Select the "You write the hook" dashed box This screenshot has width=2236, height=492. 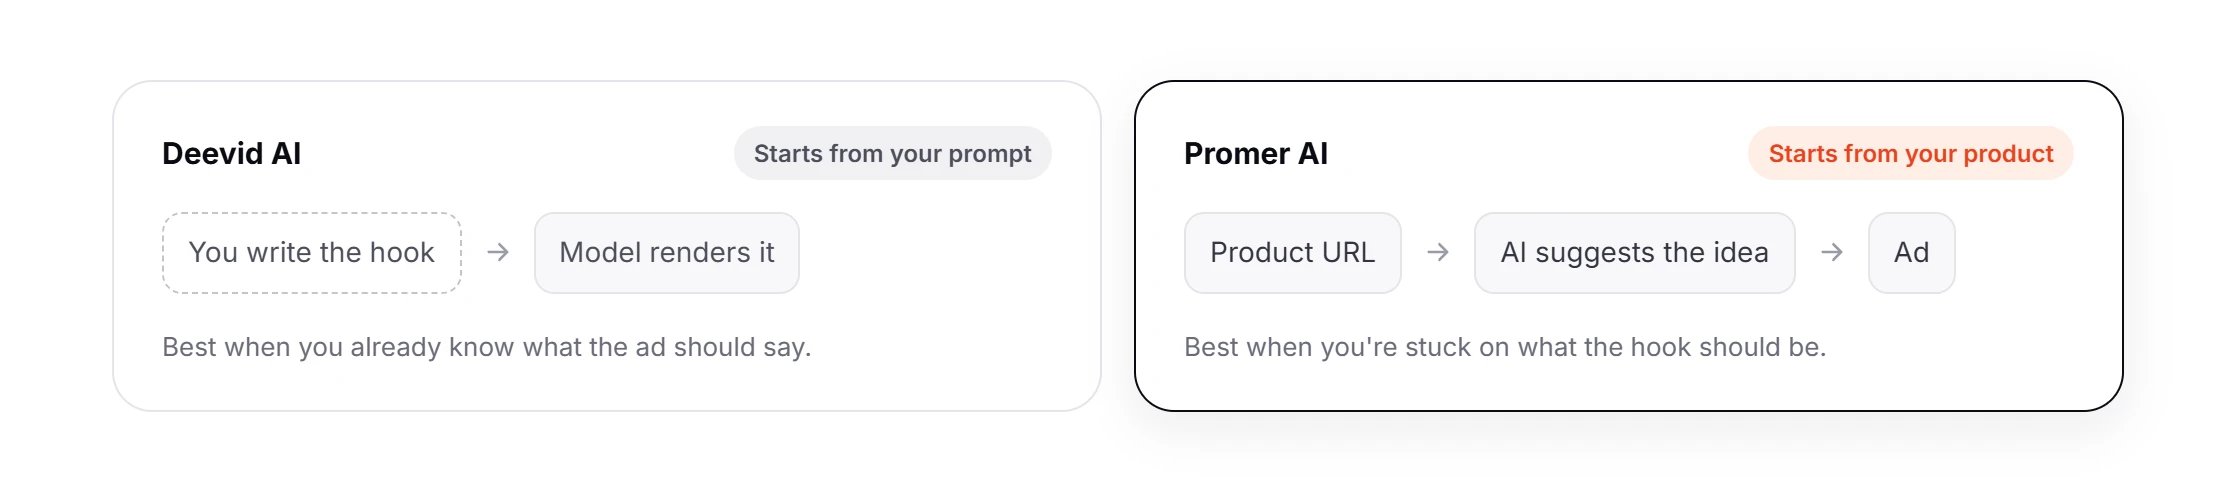click(312, 253)
